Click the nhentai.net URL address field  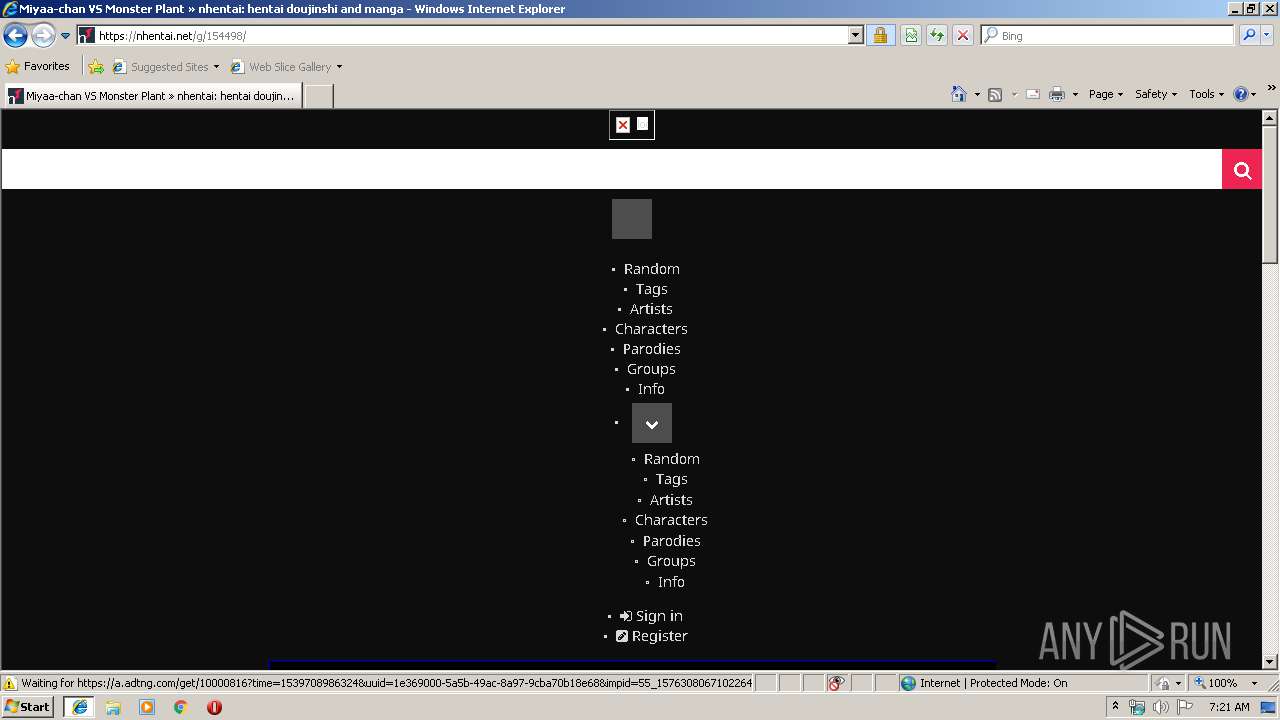462,36
